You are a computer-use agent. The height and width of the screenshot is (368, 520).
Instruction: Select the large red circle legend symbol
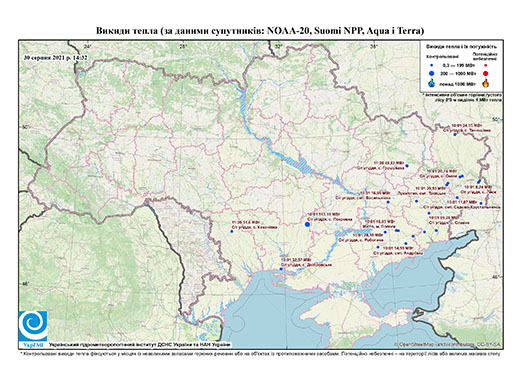pos(485,74)
